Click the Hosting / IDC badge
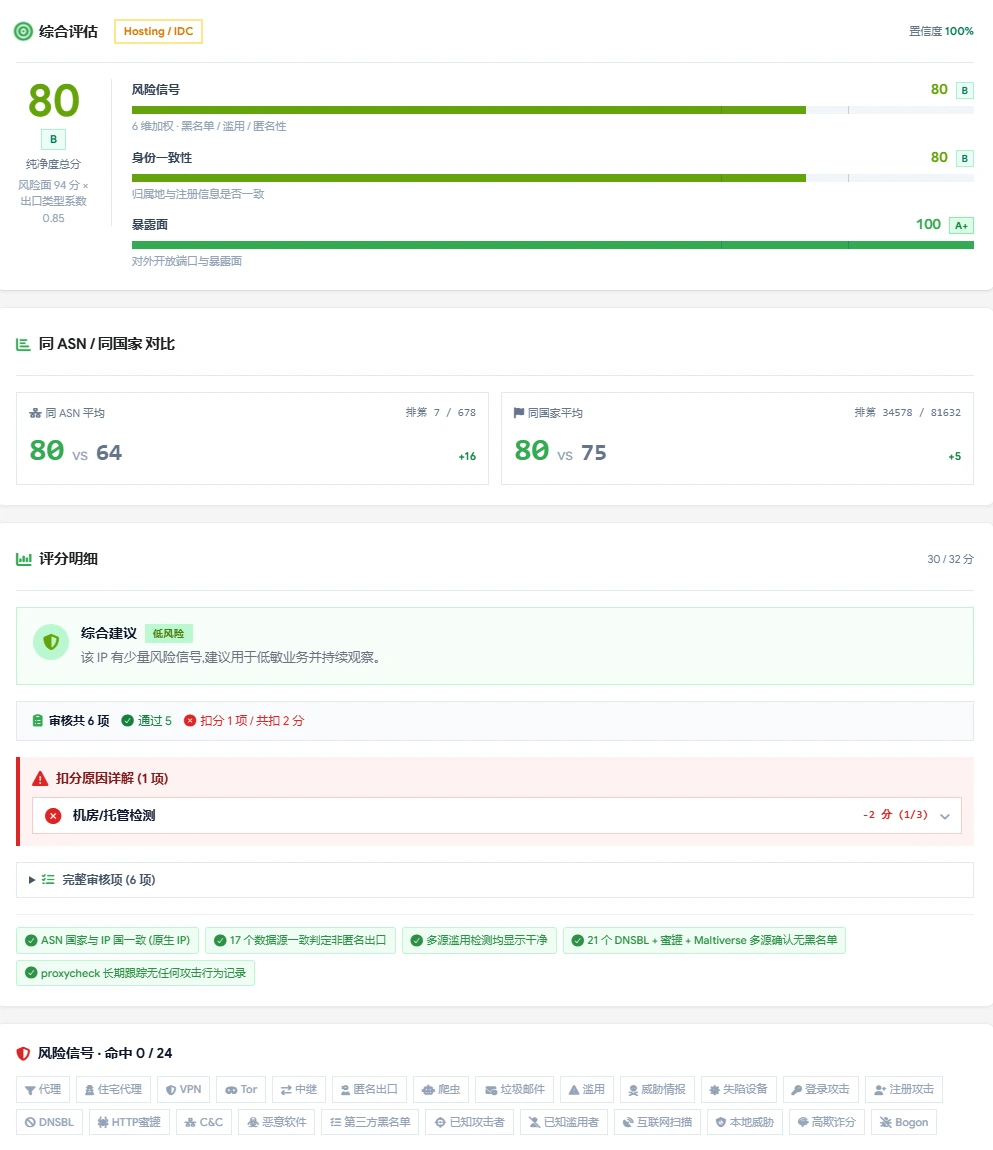 point(158,32)
